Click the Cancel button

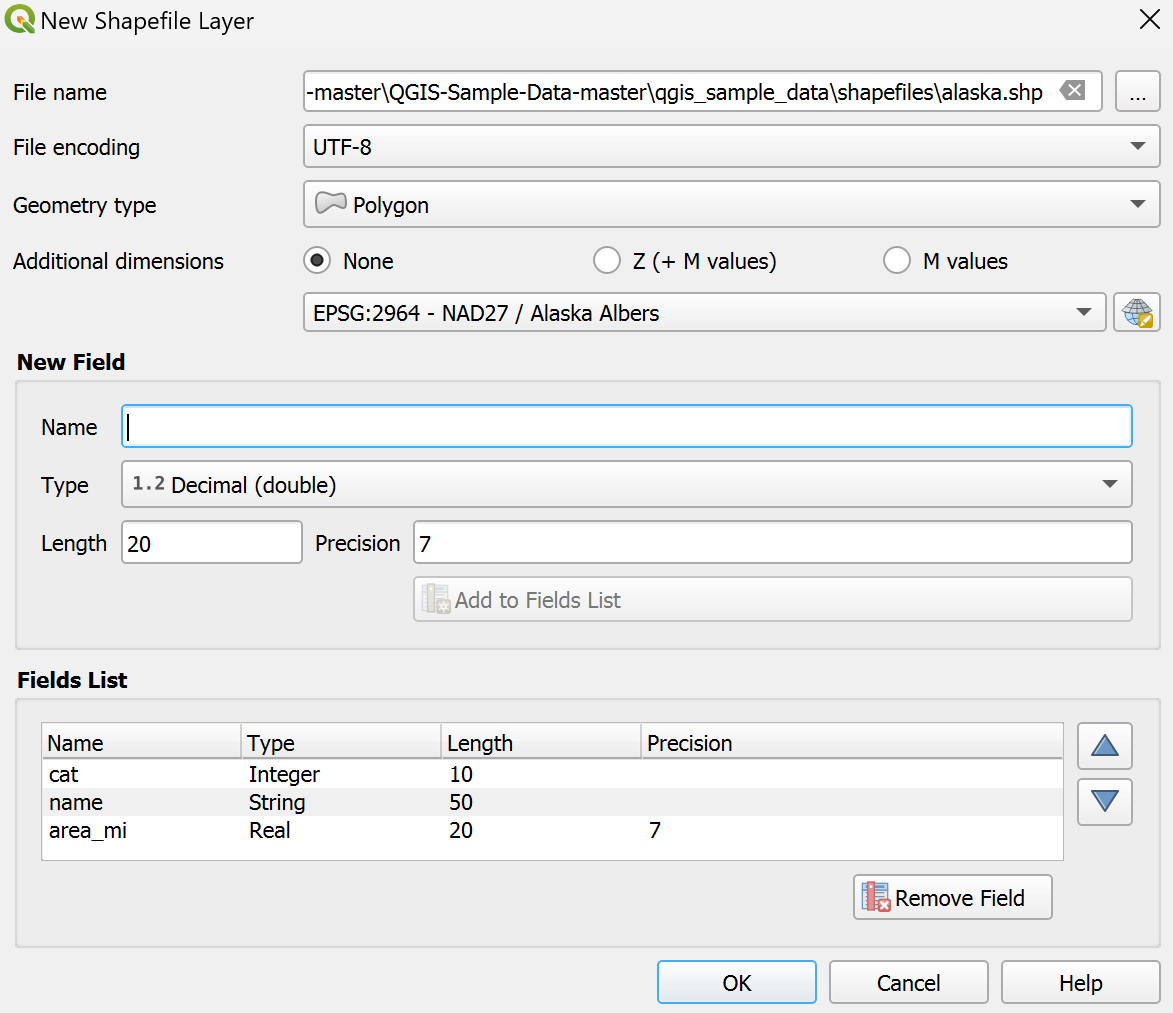pos(908,983)
